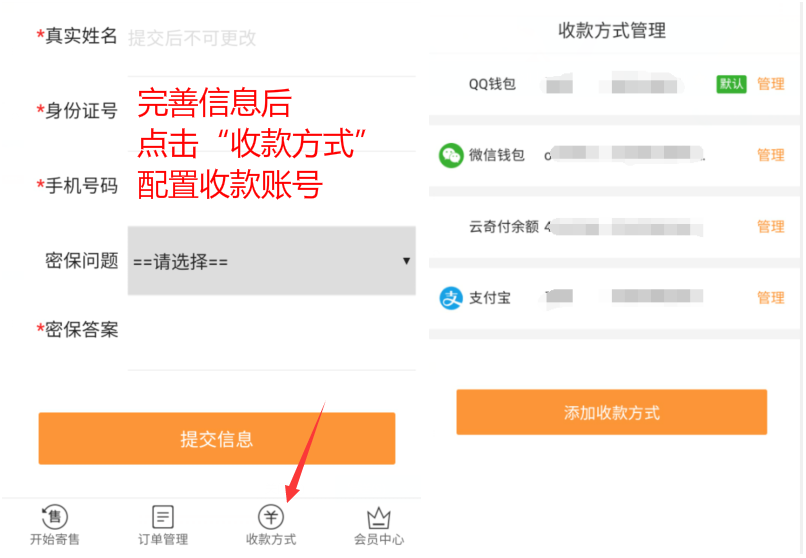Focus the 密保答案 input field
Image resolution: width=806 pixels, height=558 pixels.
click(x=271, y=330)
